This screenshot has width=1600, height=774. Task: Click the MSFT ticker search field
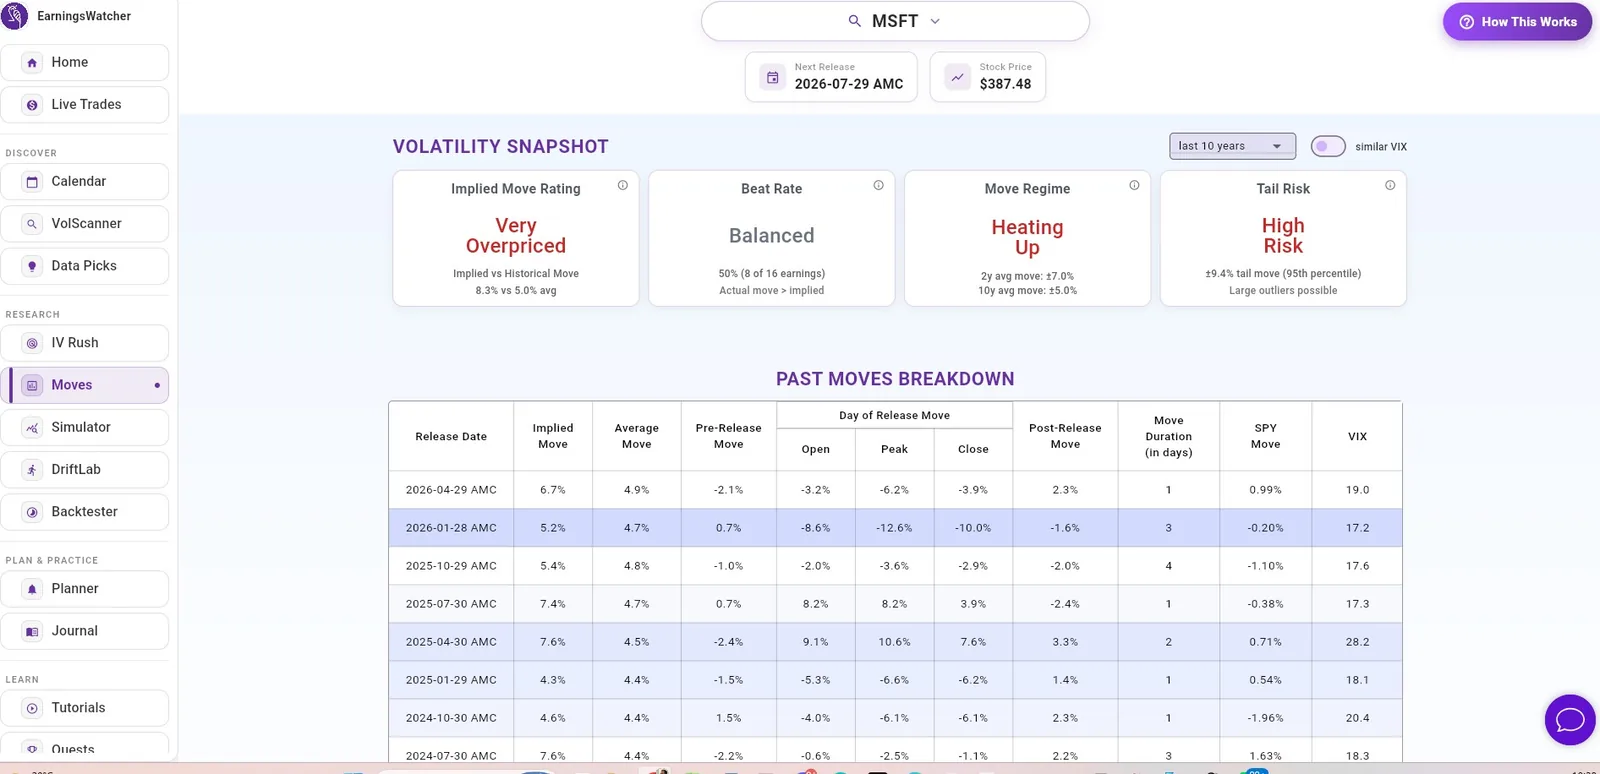tap(895, 21)
